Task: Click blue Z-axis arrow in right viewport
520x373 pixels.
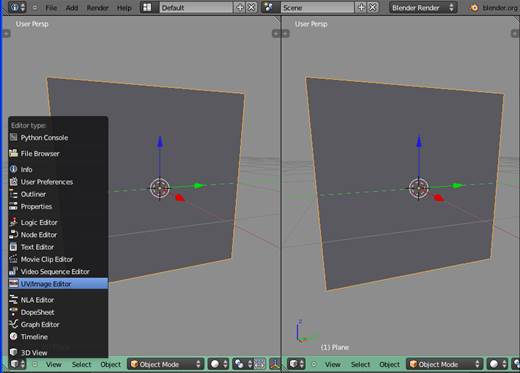Action: coord(419,142)
